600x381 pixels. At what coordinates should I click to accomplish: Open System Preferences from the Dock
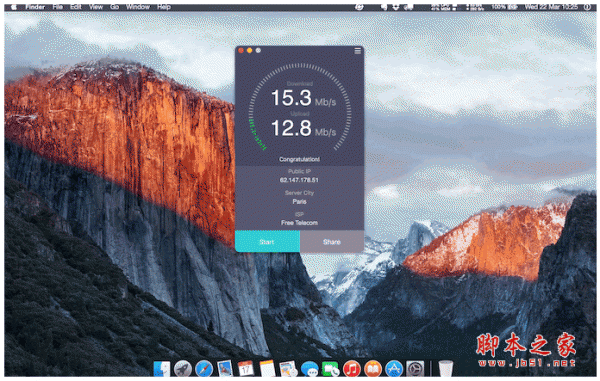point(415,369)
